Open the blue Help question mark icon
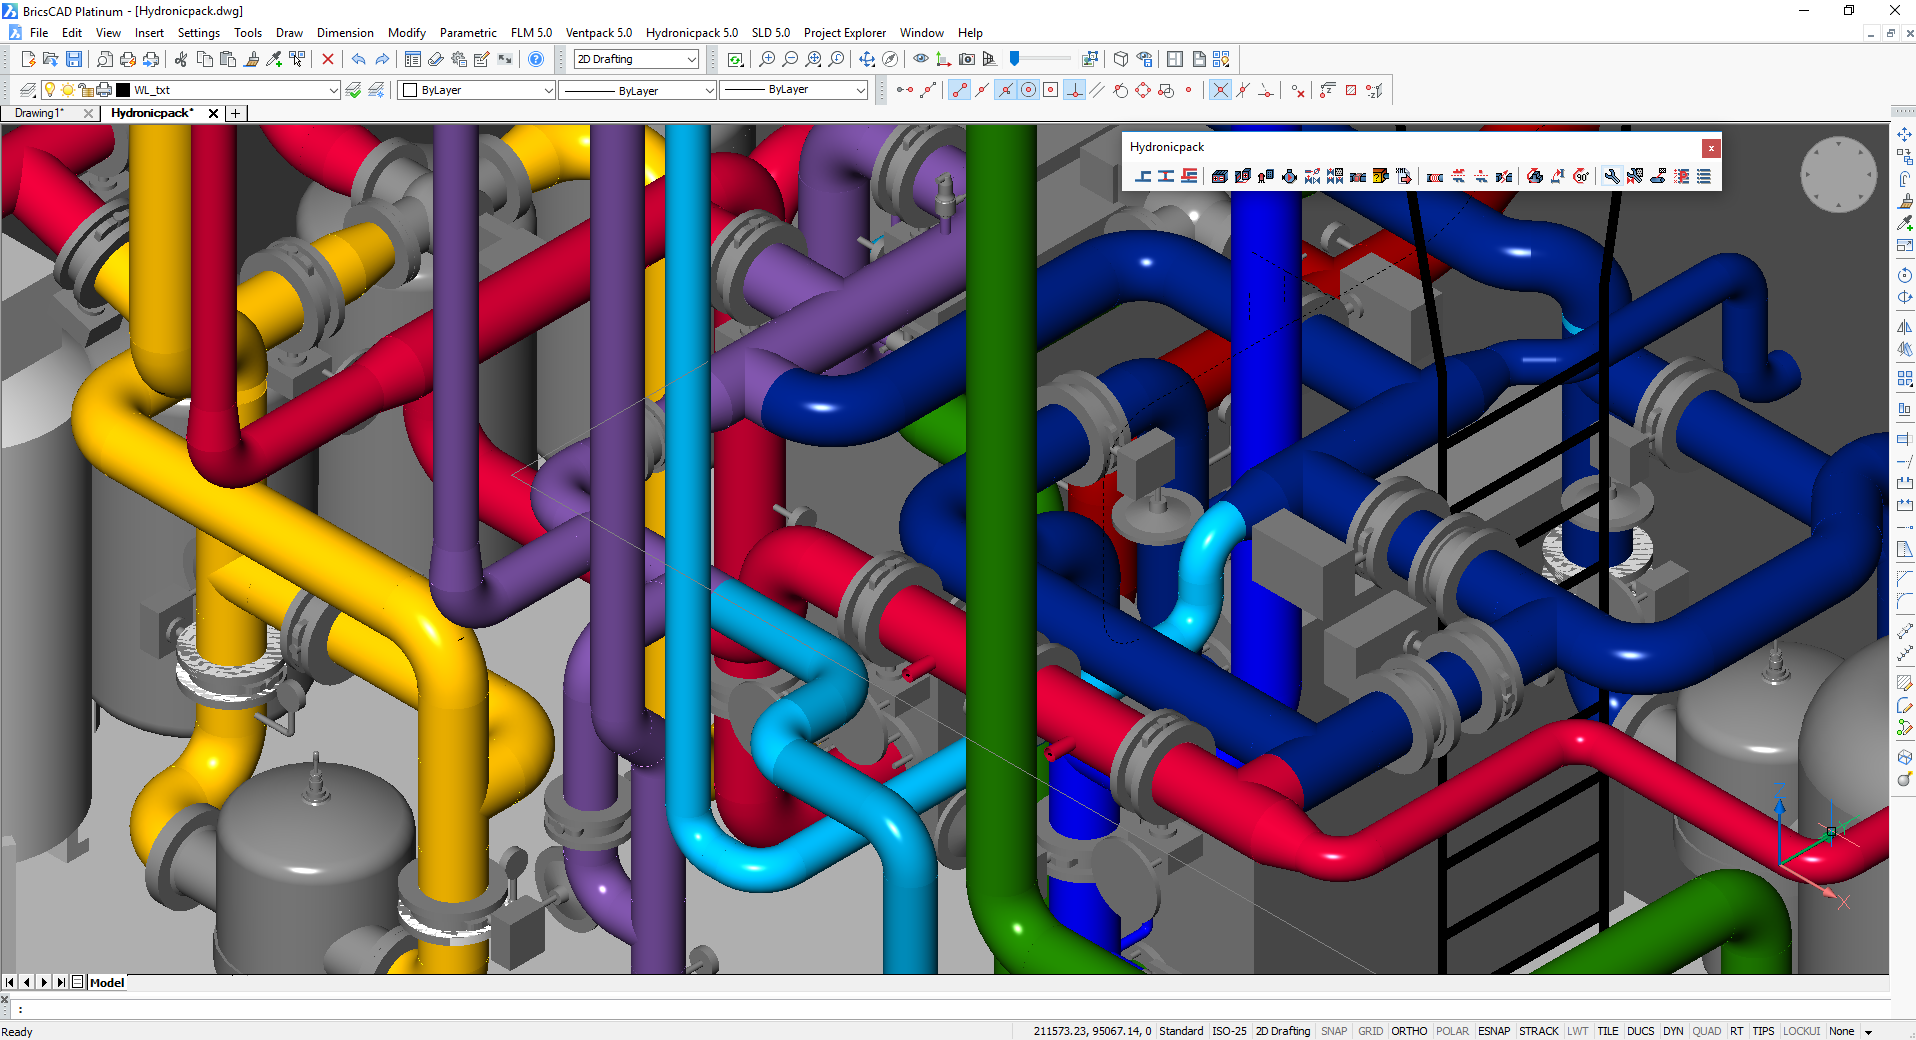This screenshot has height=1040, width=1916. point(536,60)
